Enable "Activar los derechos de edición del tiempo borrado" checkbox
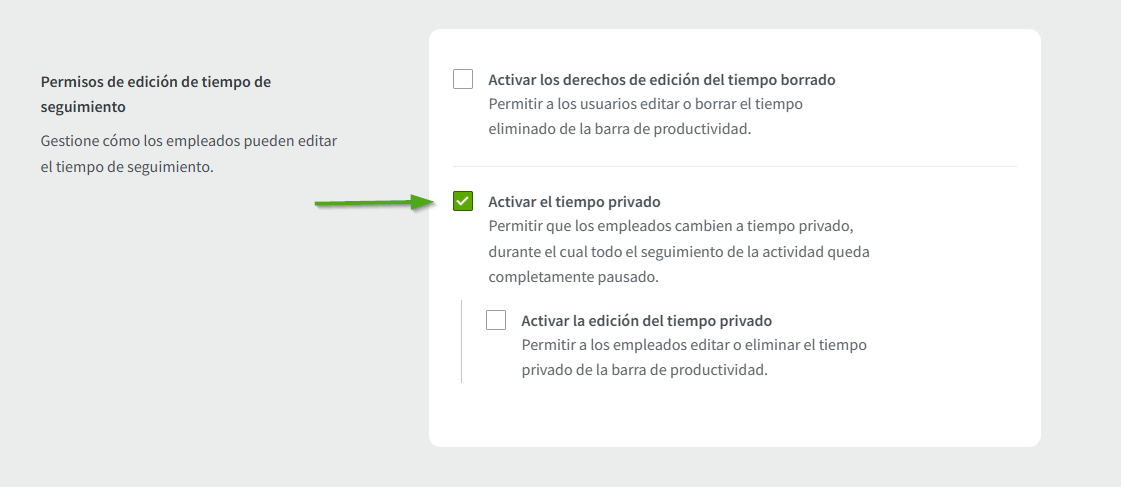 (x=463, y=79)
